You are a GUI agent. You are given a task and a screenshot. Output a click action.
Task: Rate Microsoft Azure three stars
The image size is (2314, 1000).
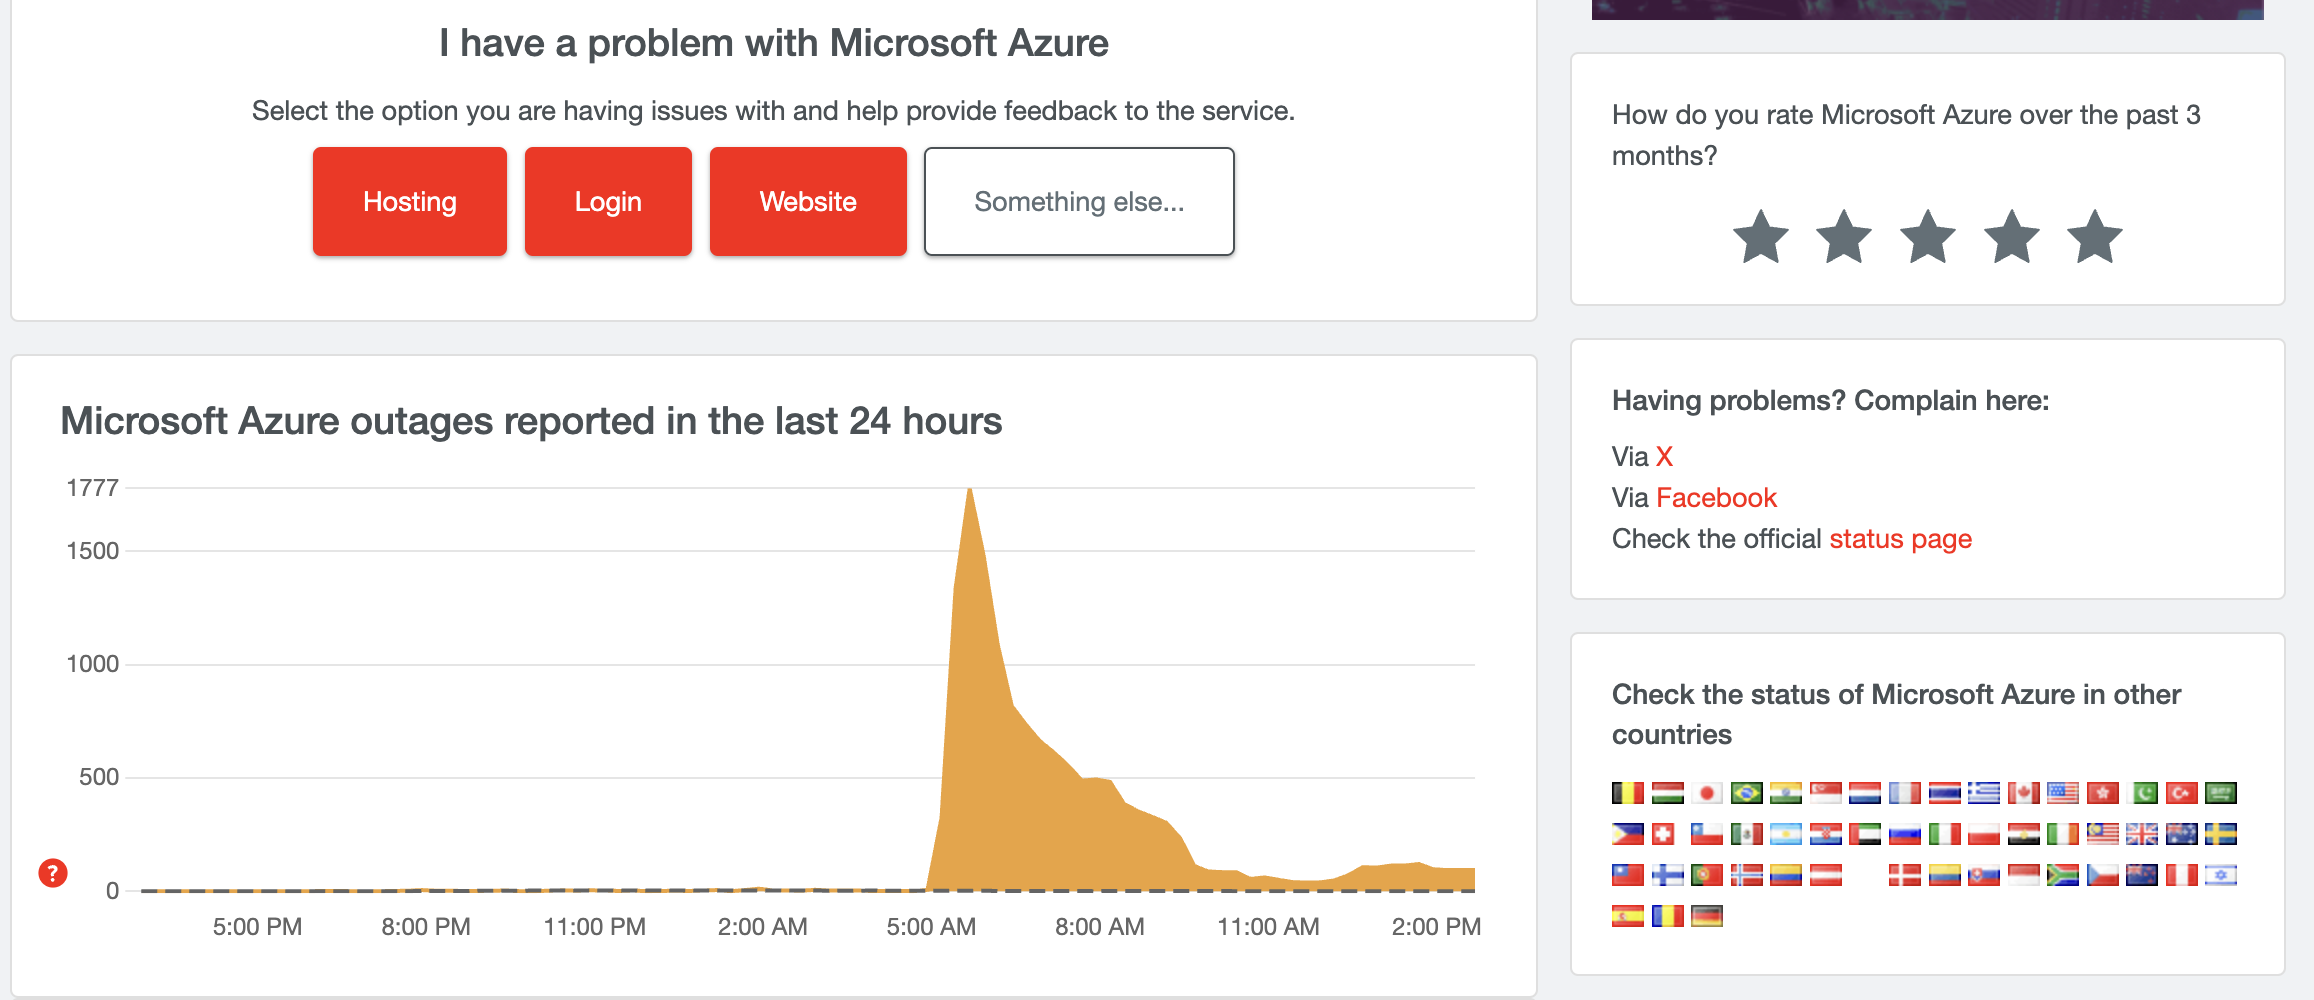click(1928, 237)
